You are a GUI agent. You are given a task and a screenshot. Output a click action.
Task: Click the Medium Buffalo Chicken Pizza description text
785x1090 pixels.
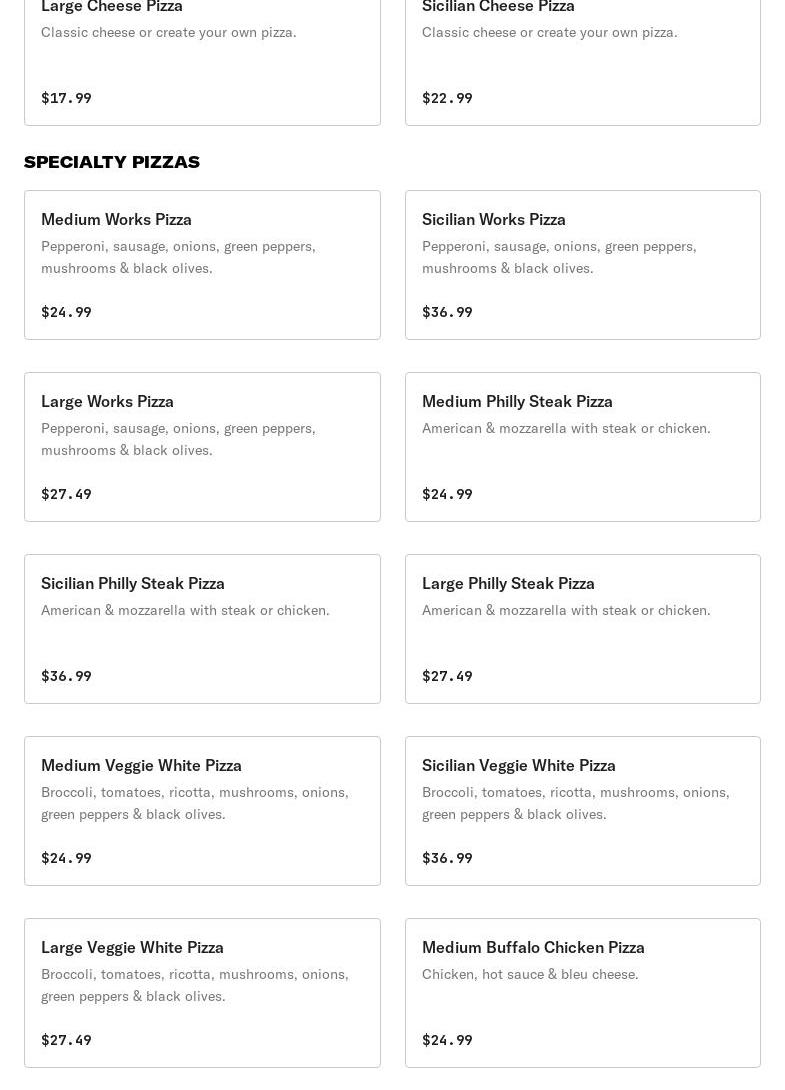[530, 975]
